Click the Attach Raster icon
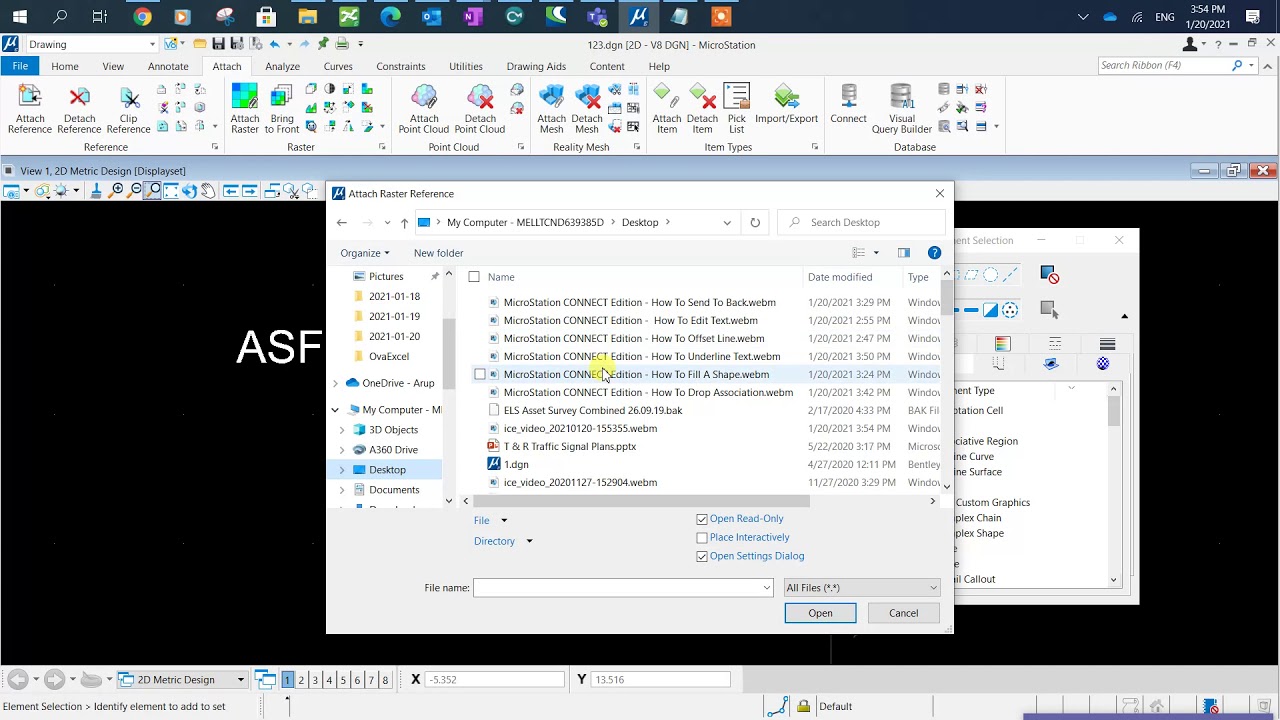Screen dimensions: 1280x720 [245, 109]
